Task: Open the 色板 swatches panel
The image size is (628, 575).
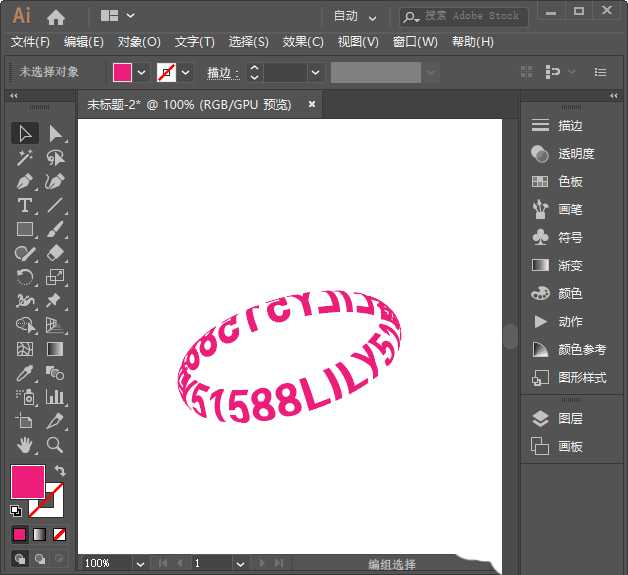Action: pos(570,182)
